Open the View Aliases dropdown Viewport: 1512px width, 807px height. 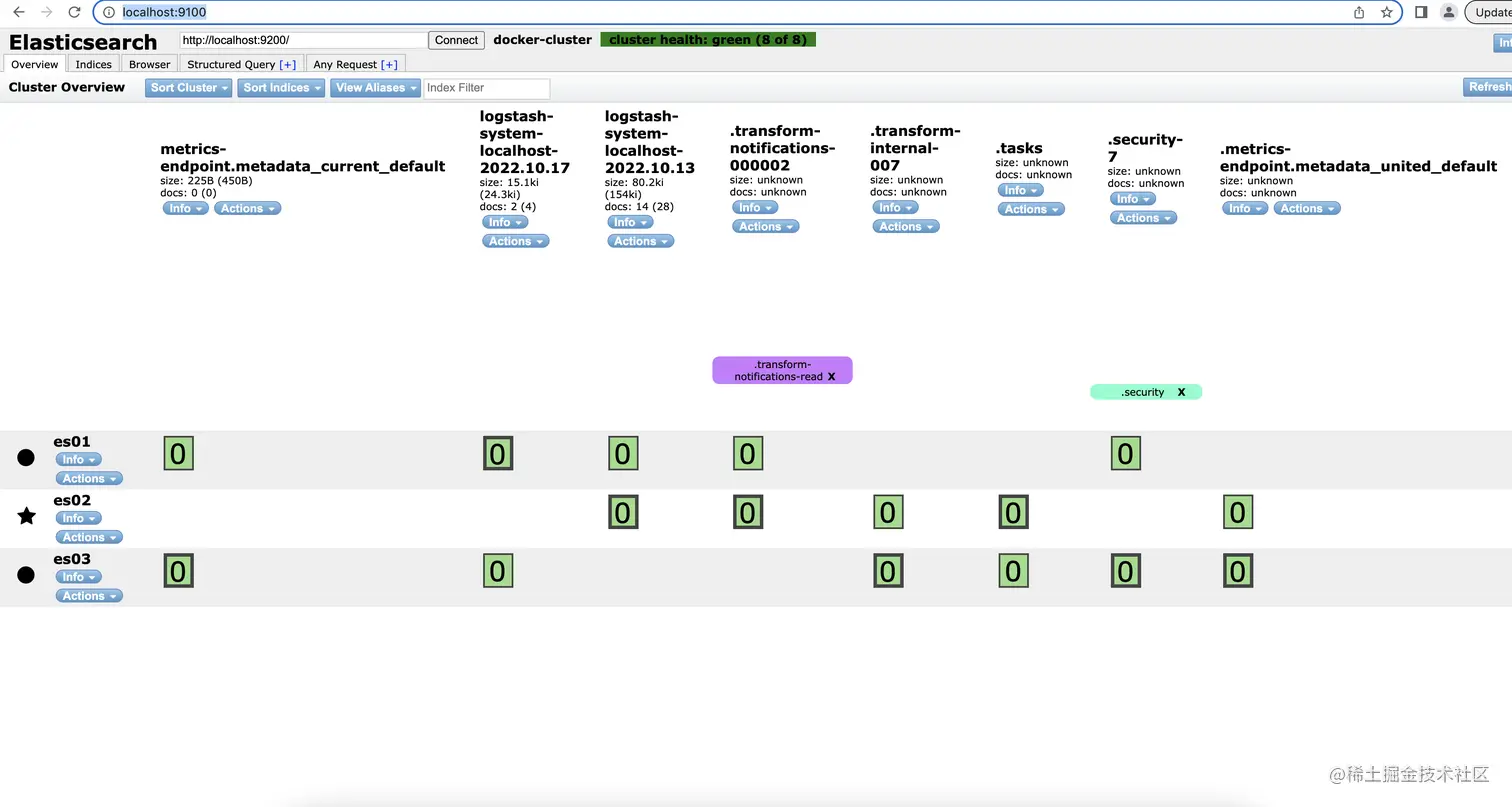tap(374, 88)
